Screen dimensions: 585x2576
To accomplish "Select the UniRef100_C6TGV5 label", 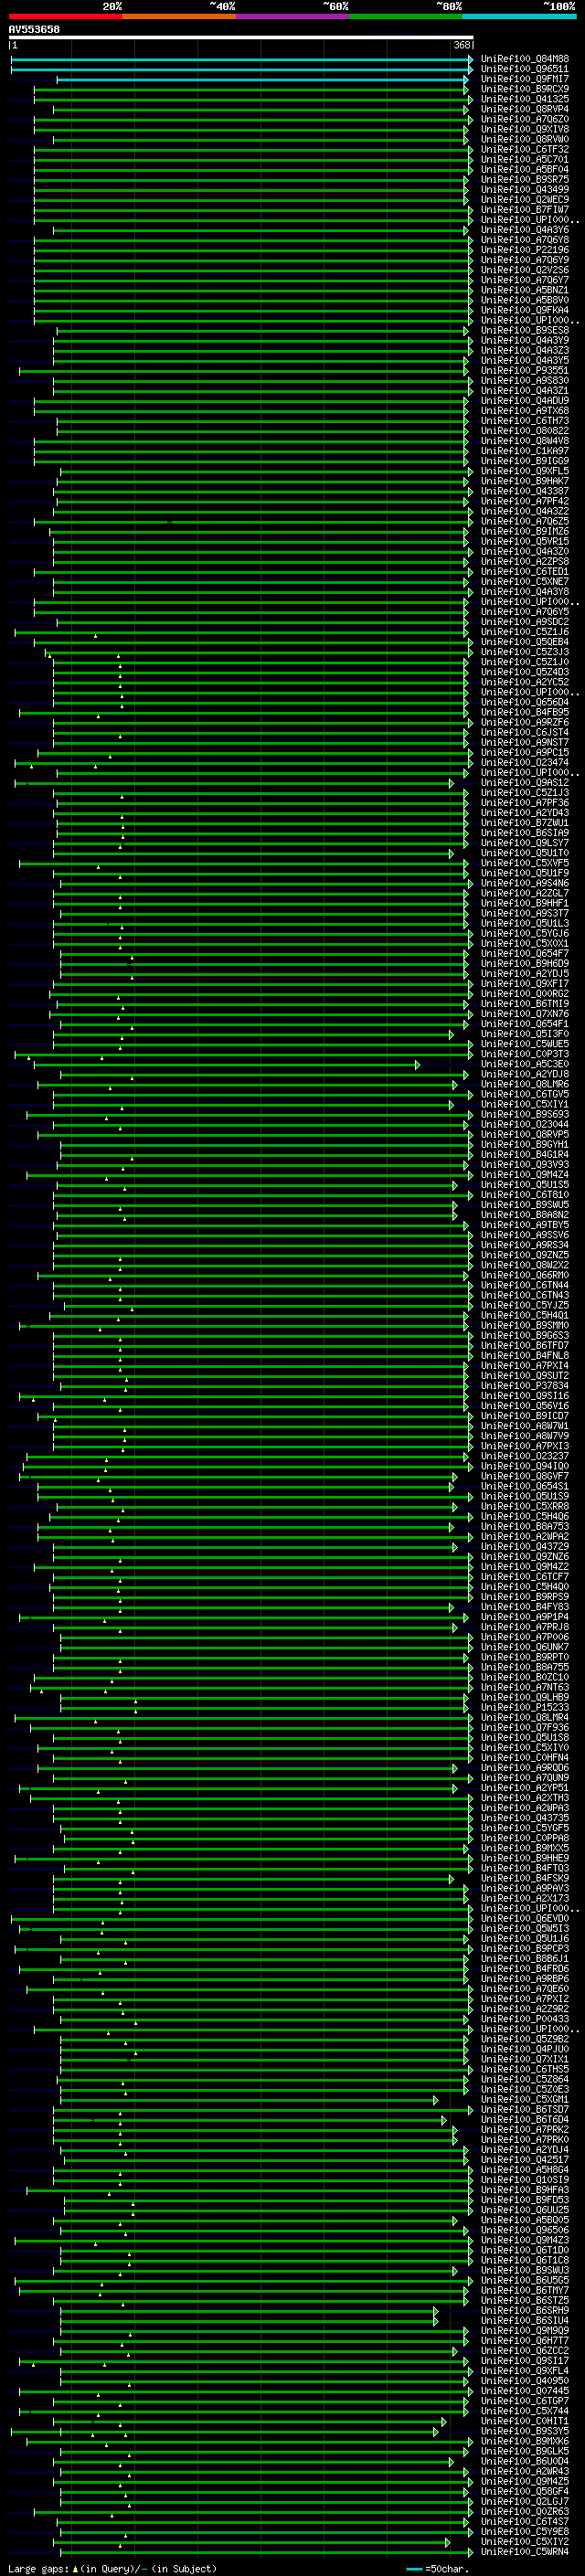I will [525, 1094].
